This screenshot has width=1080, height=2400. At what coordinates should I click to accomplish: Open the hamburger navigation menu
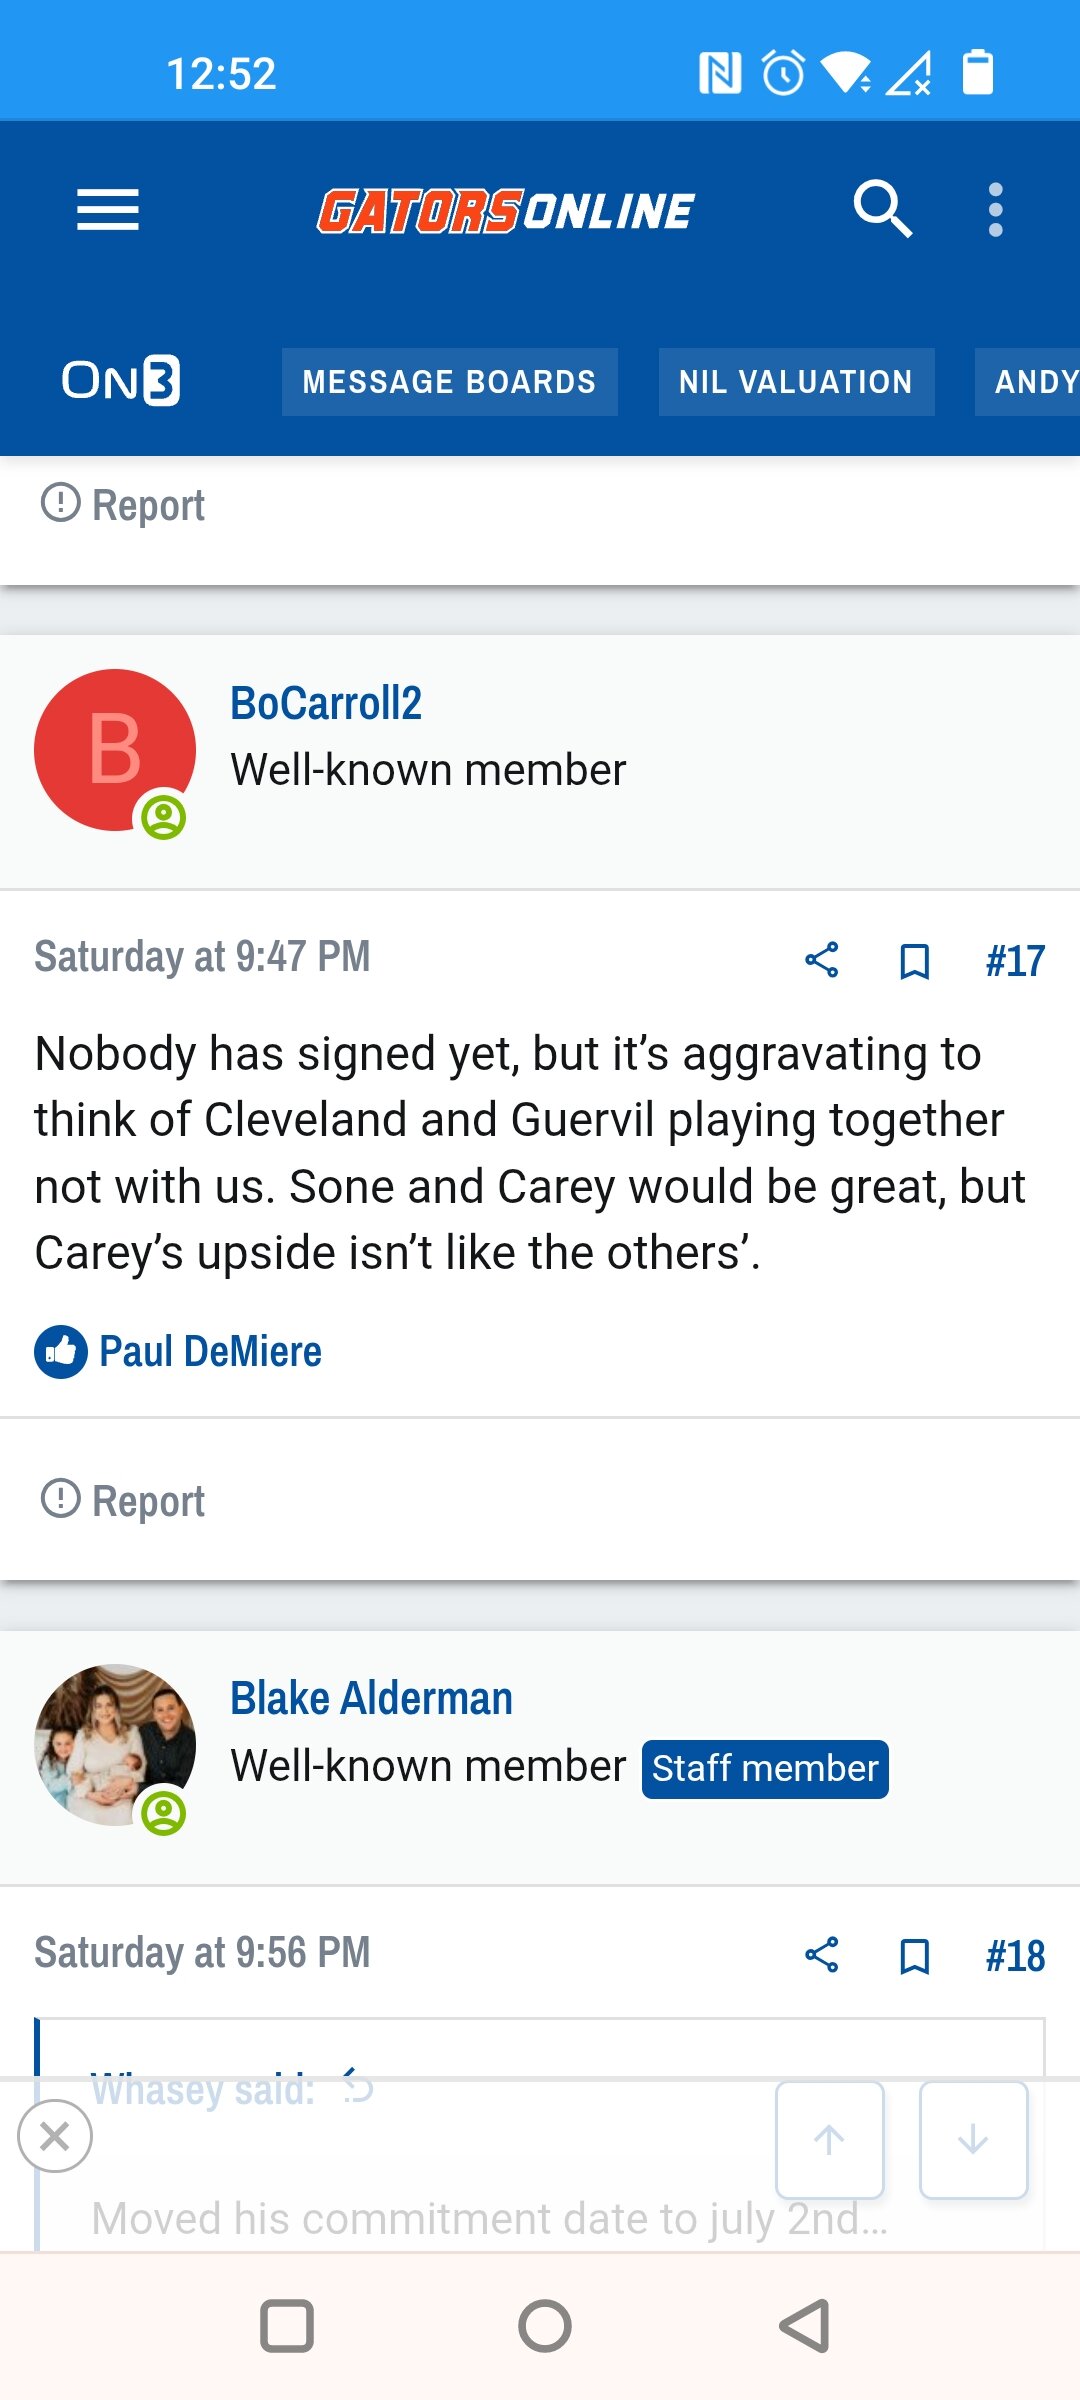coord(108,210)
